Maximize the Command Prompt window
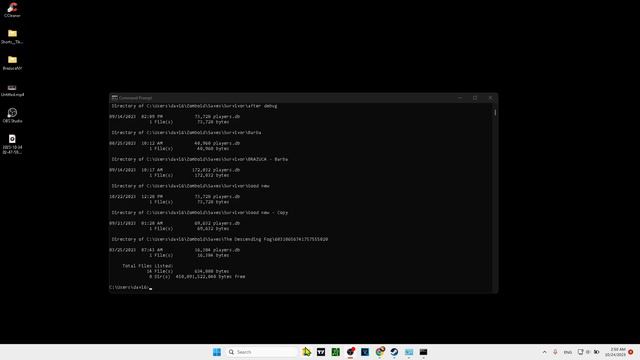640x360 pixels. coord(475,98)
